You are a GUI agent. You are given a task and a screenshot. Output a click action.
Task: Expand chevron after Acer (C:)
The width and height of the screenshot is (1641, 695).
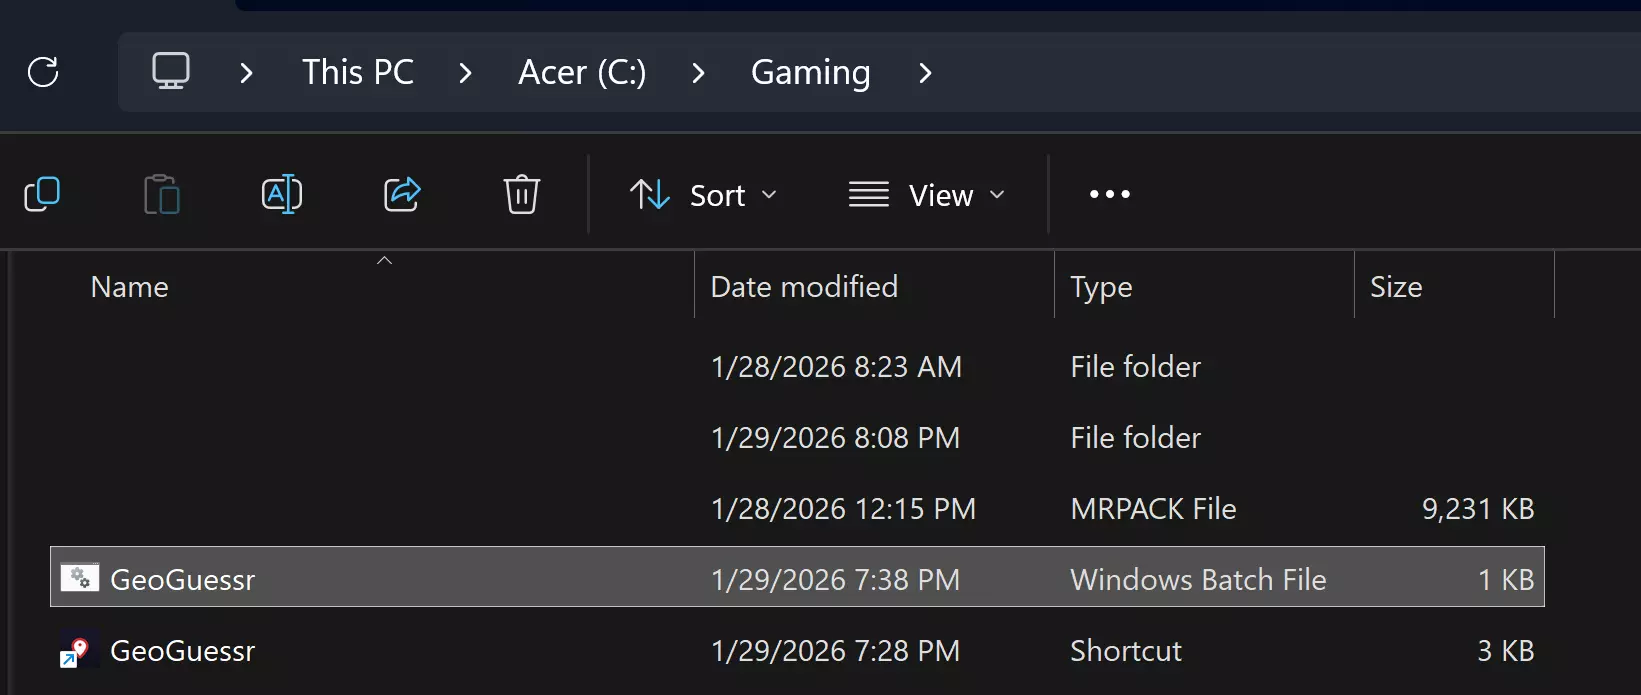[x=699, y=72]
